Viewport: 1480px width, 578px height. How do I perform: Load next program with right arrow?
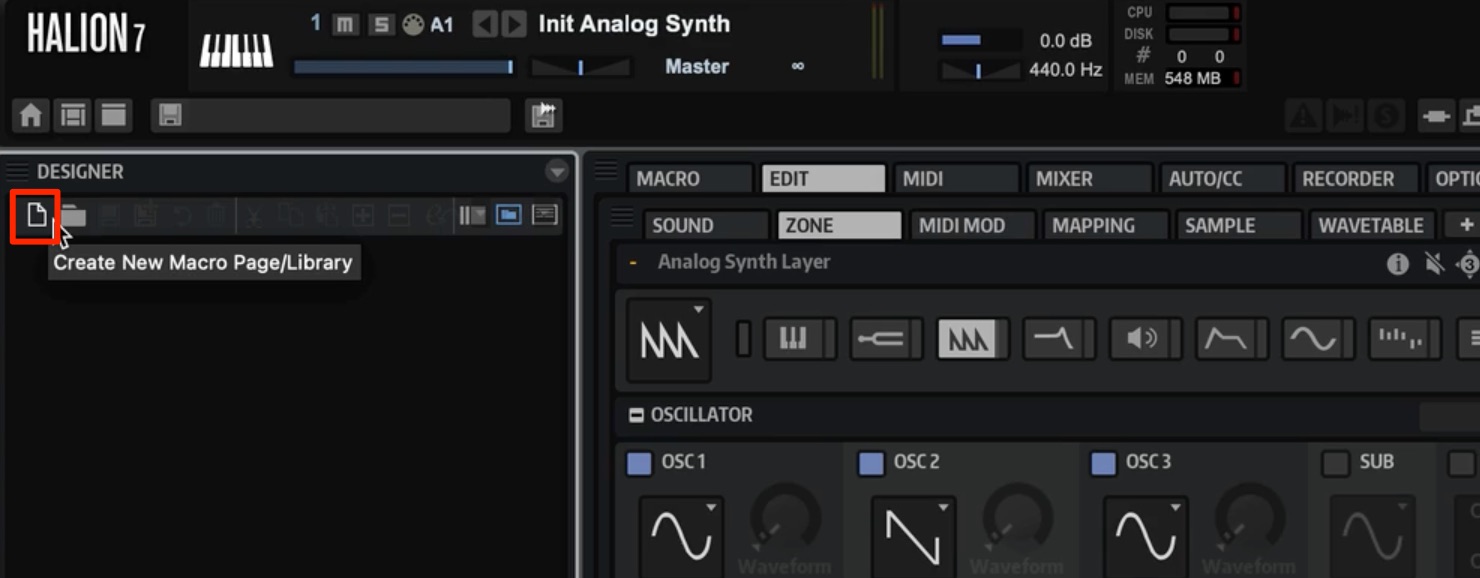click(x=513, y=25)
